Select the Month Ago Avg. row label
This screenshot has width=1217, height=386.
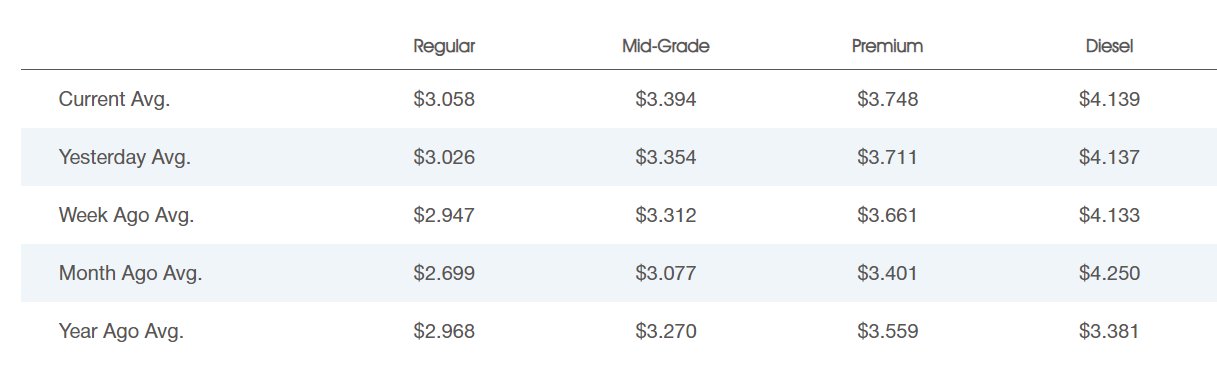[x=130, y=274]
